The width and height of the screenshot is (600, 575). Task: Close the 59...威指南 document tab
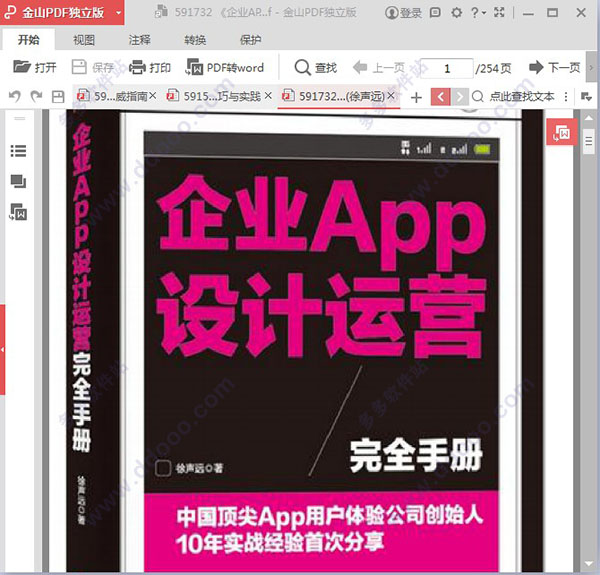(x=153, y=96)
